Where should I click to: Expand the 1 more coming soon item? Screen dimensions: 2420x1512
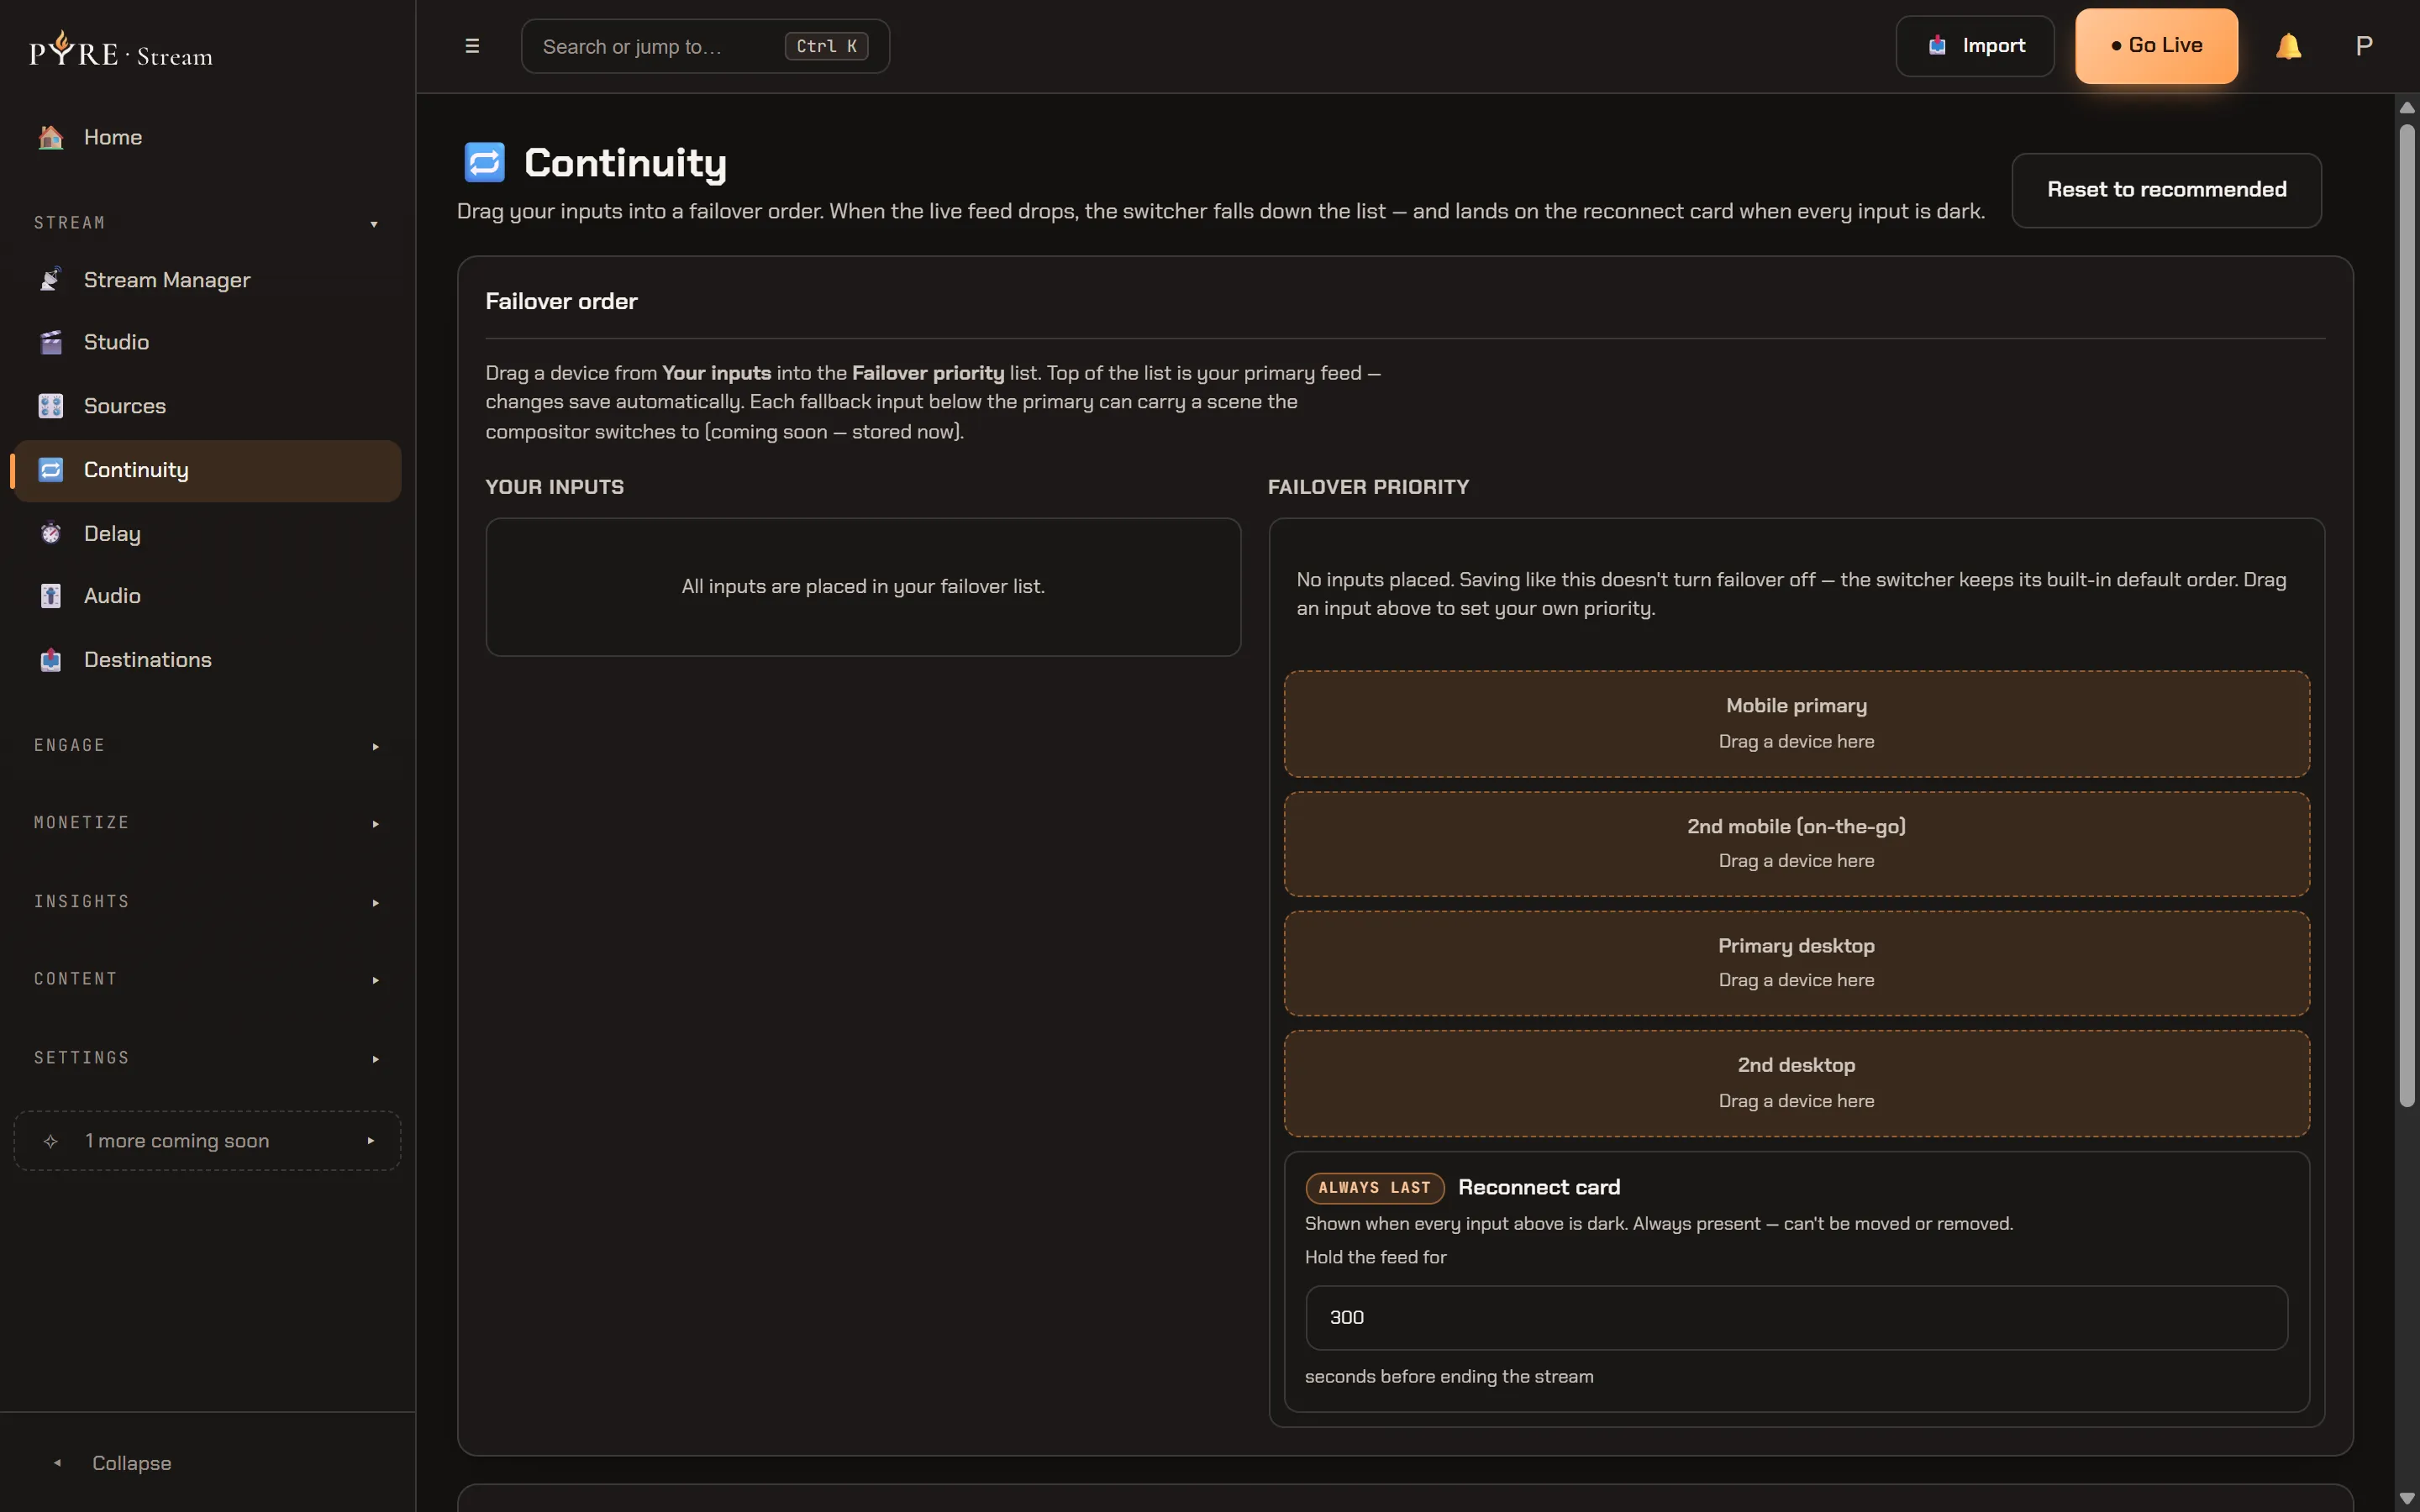(x=207, y=1141)
